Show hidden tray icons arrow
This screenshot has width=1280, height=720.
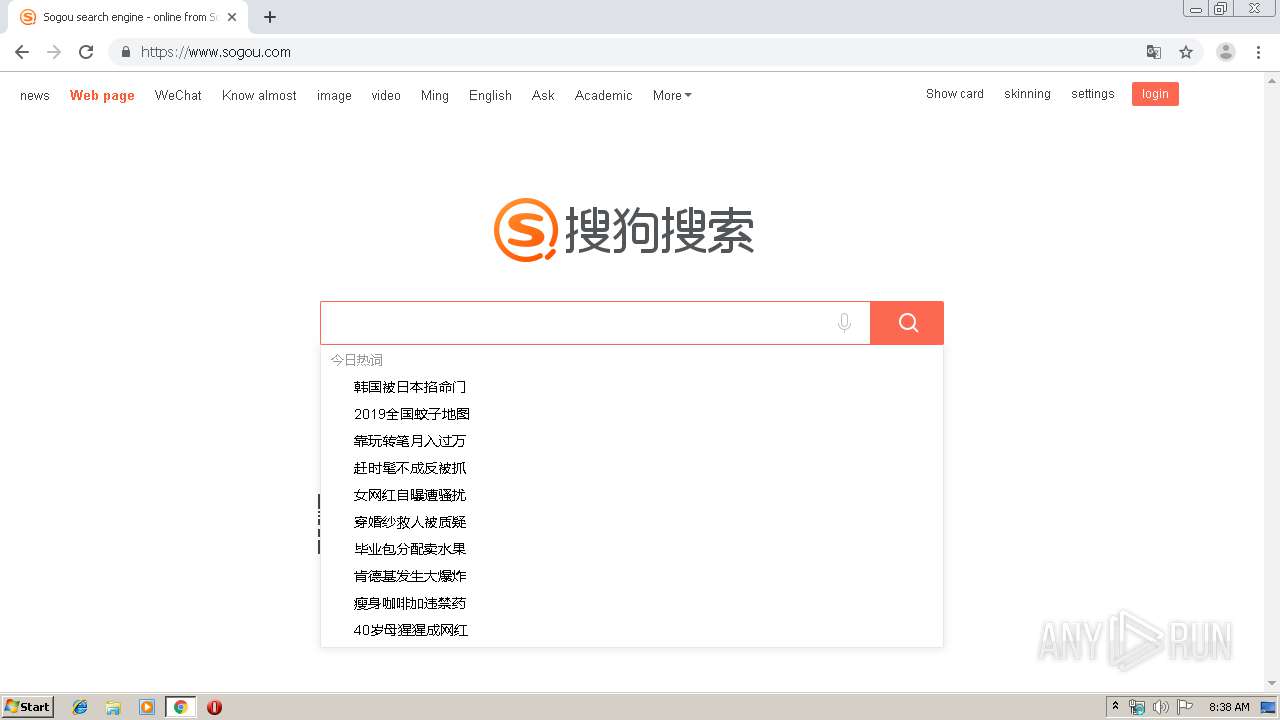coord(1115,707)
